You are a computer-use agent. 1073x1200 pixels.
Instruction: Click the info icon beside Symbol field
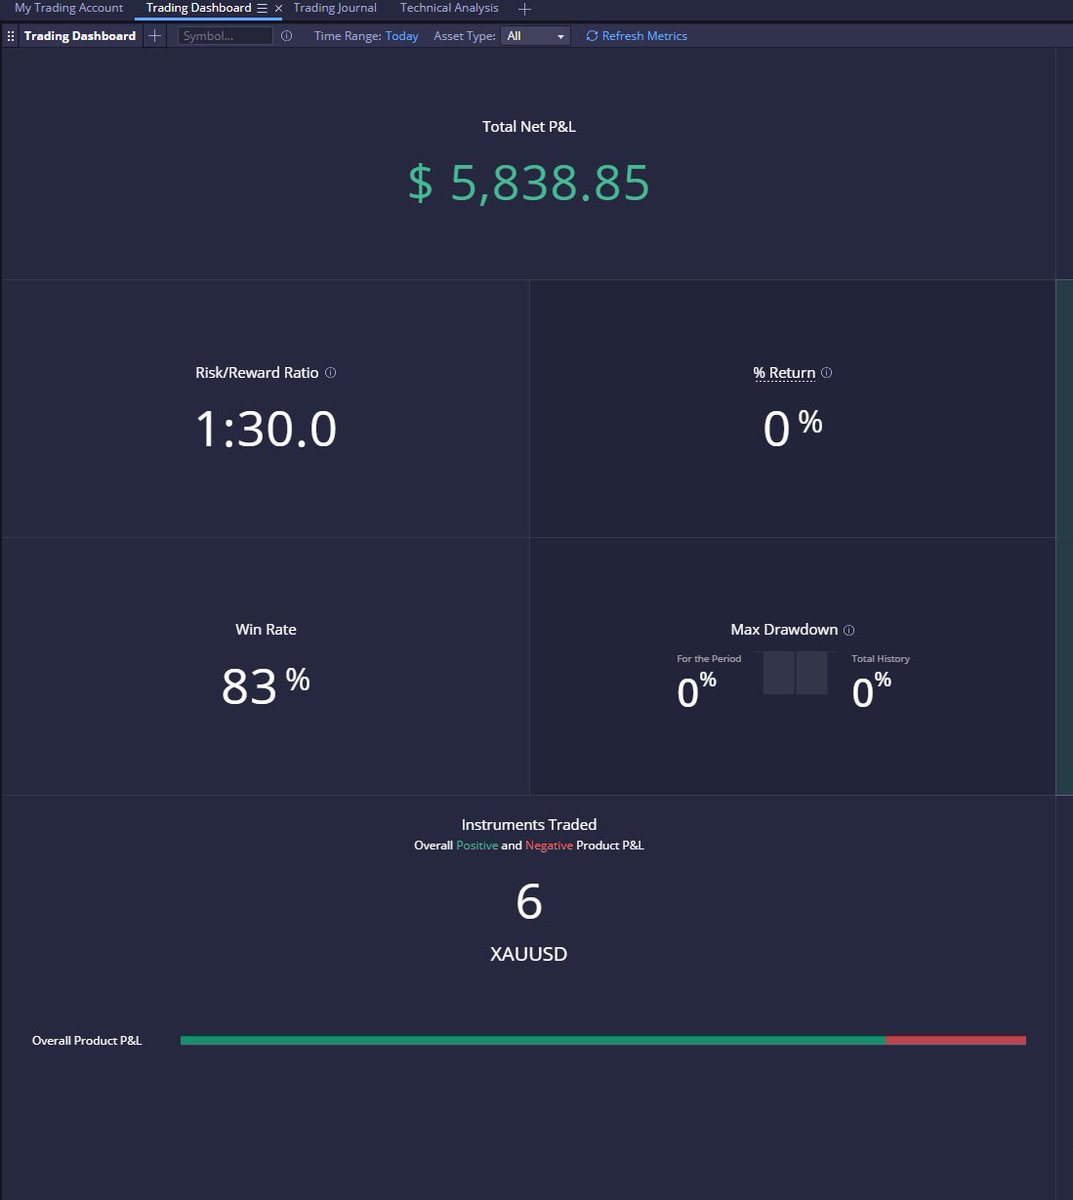(x=287, y=36)
